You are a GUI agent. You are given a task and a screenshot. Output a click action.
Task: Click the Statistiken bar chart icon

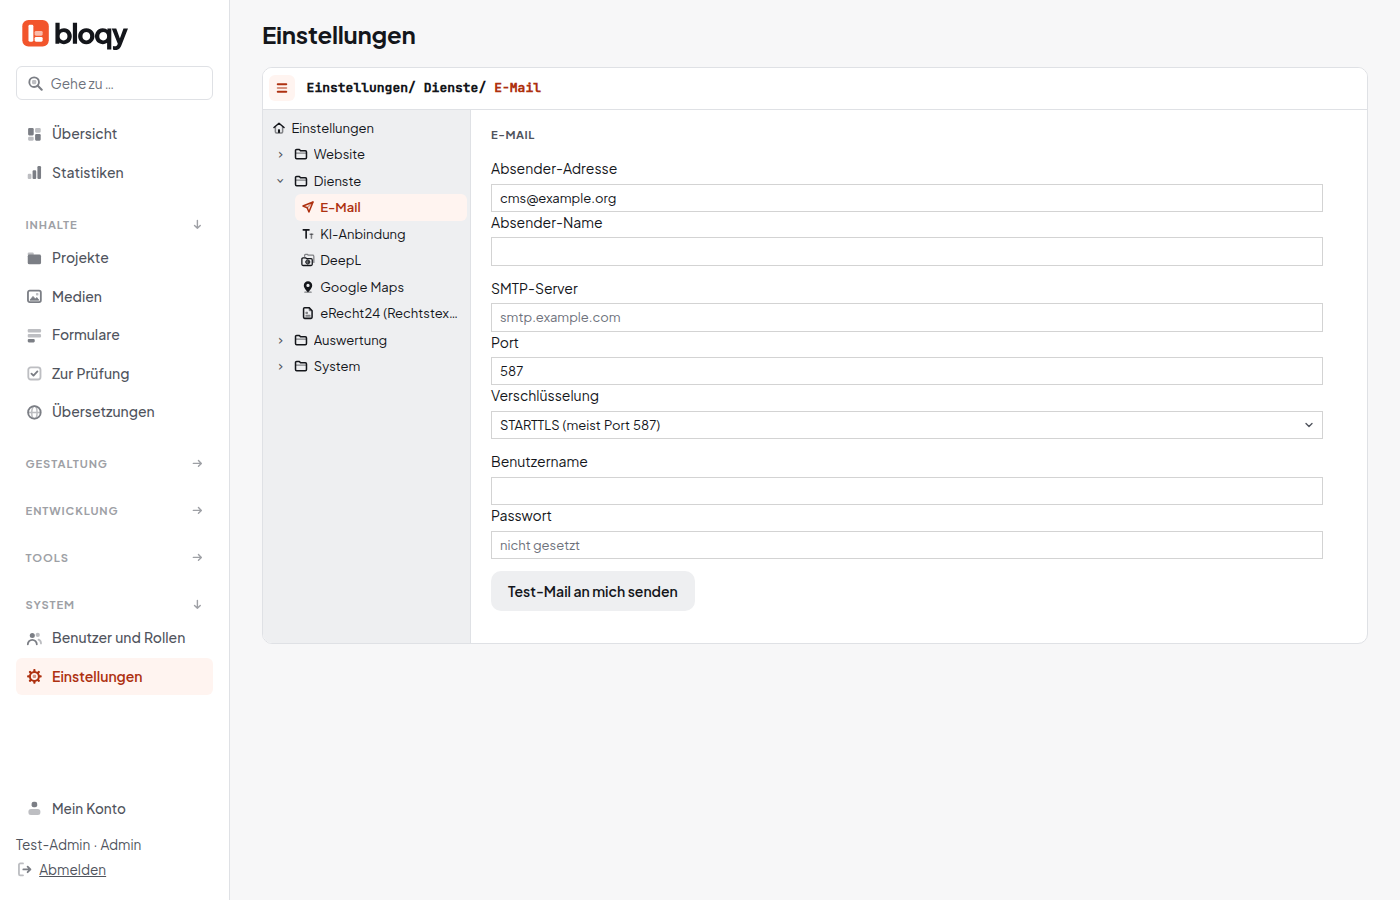[34, 173]
